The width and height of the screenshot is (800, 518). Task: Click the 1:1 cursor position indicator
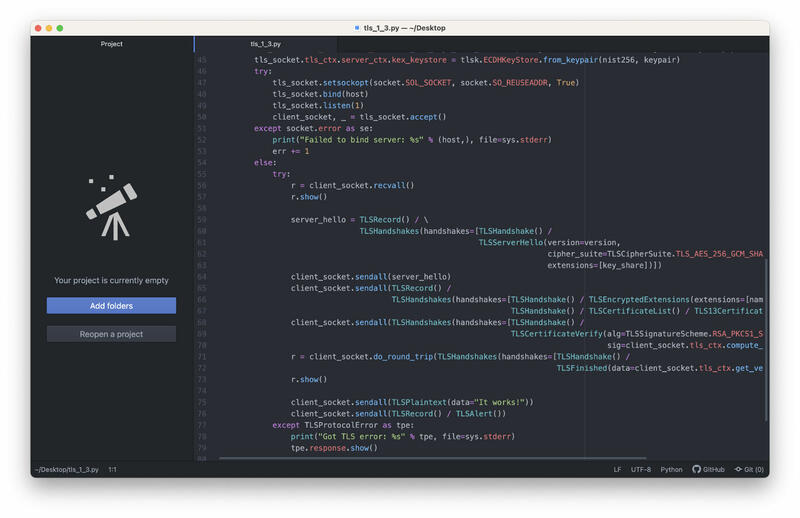(x=112, y=469)
